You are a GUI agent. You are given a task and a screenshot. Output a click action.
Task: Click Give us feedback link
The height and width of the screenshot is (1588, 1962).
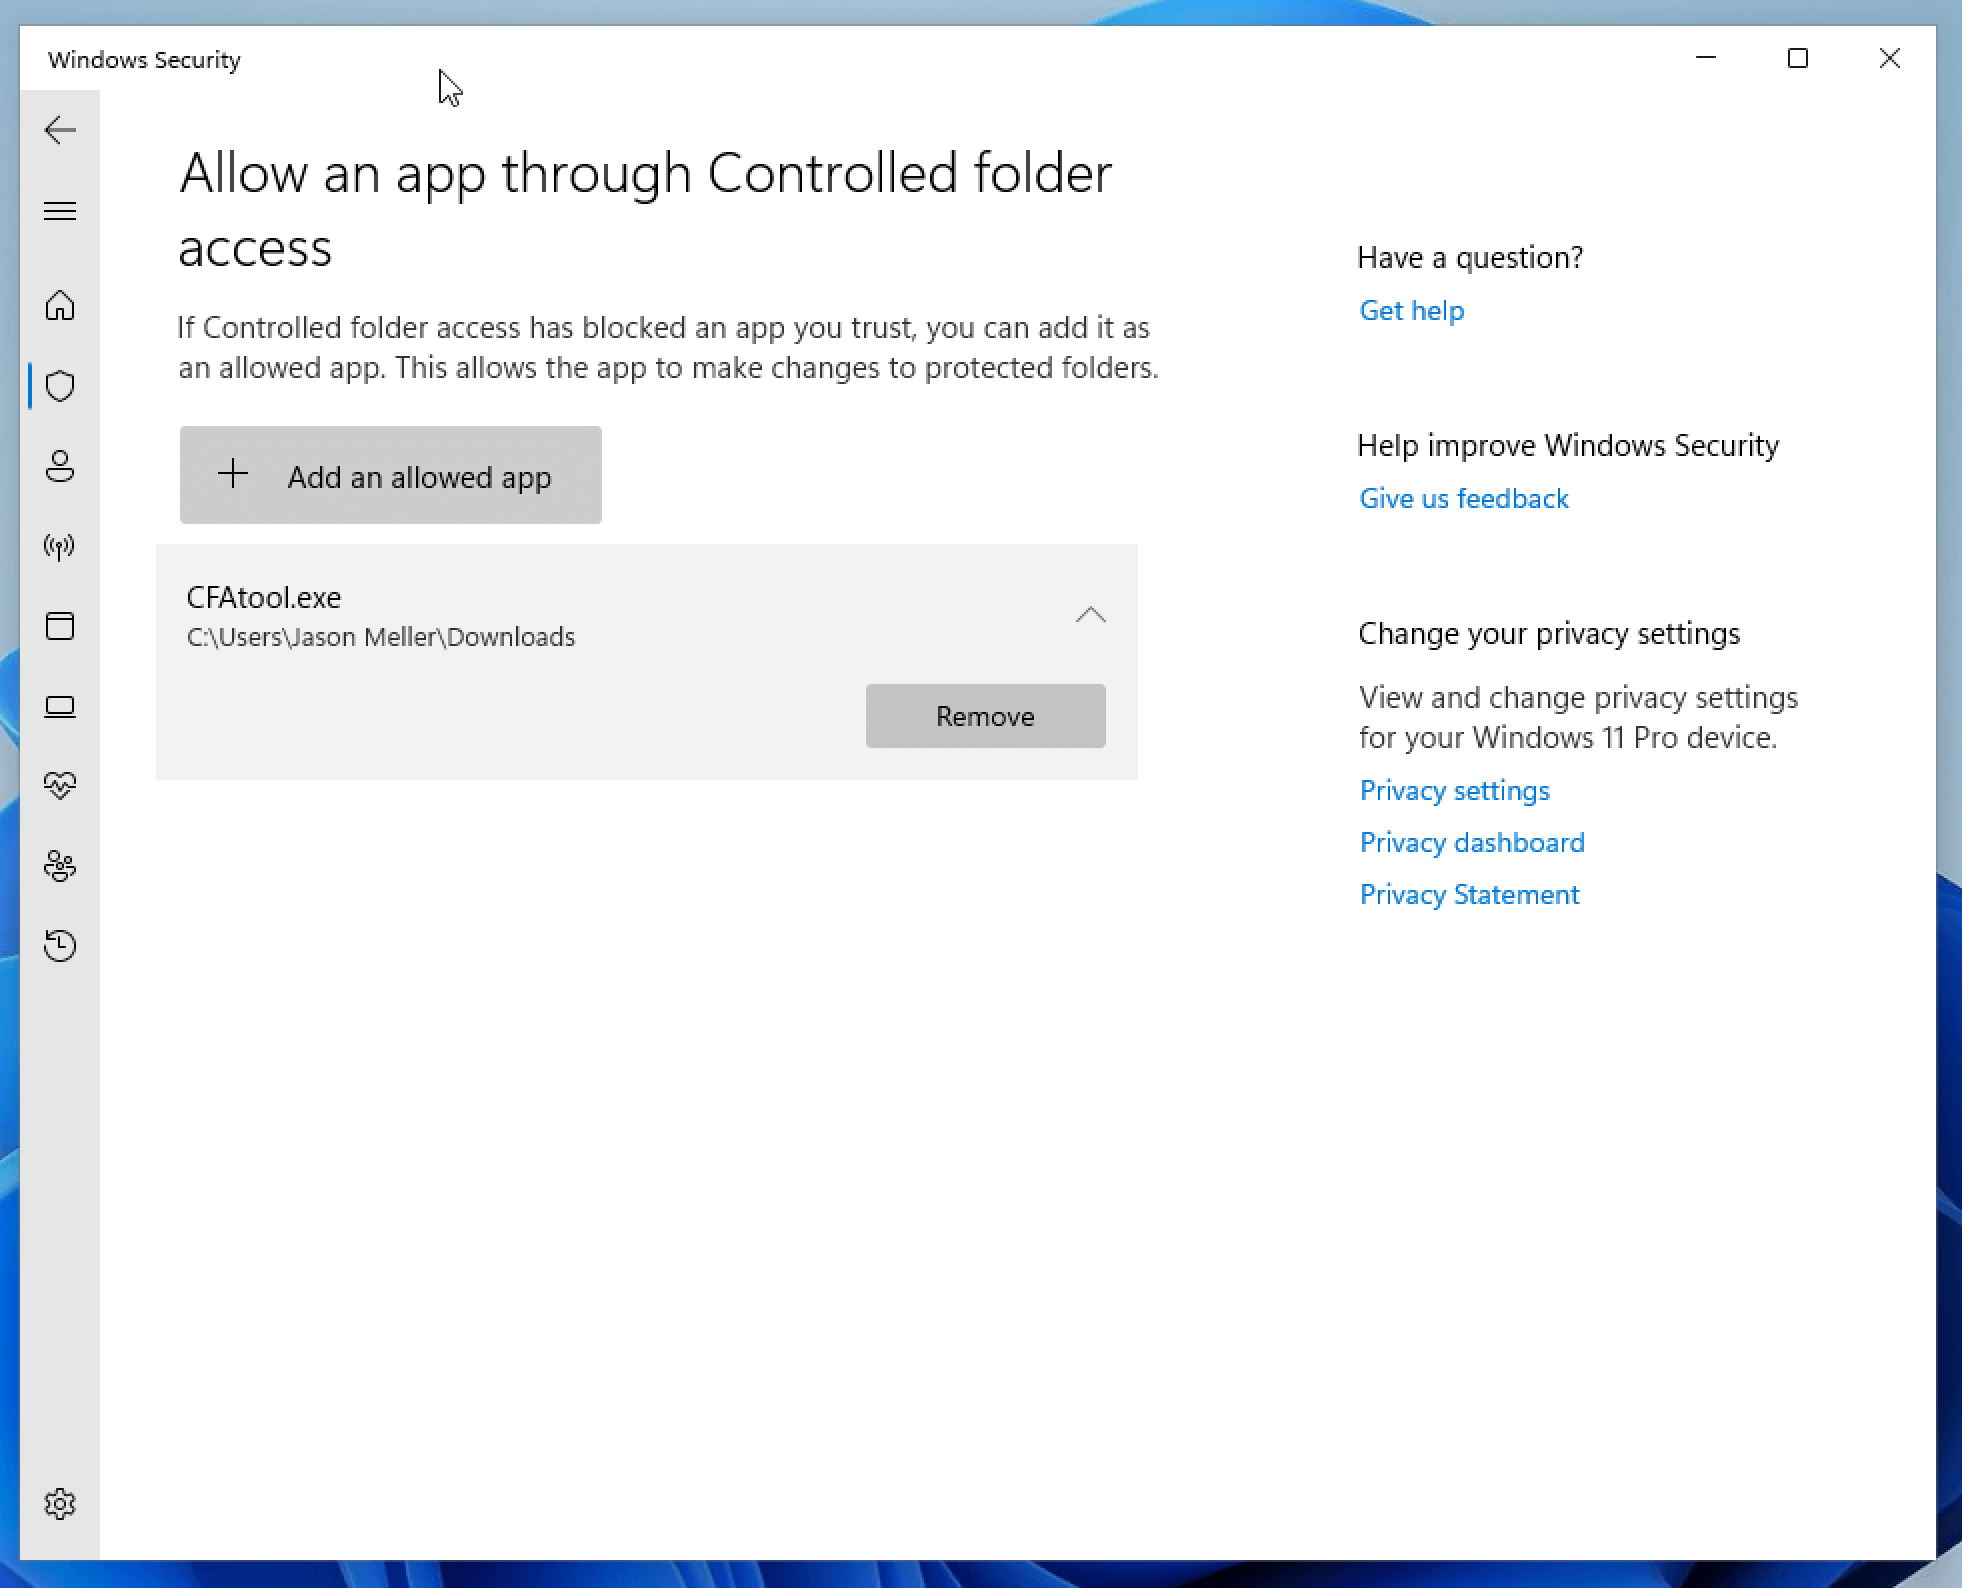coord(1463,499)
